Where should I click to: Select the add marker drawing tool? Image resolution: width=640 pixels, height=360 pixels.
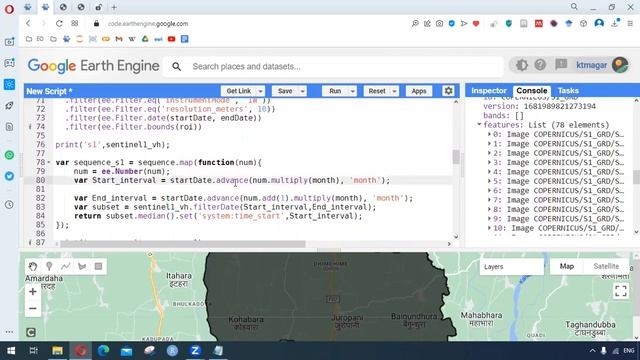tap(49, 267)
